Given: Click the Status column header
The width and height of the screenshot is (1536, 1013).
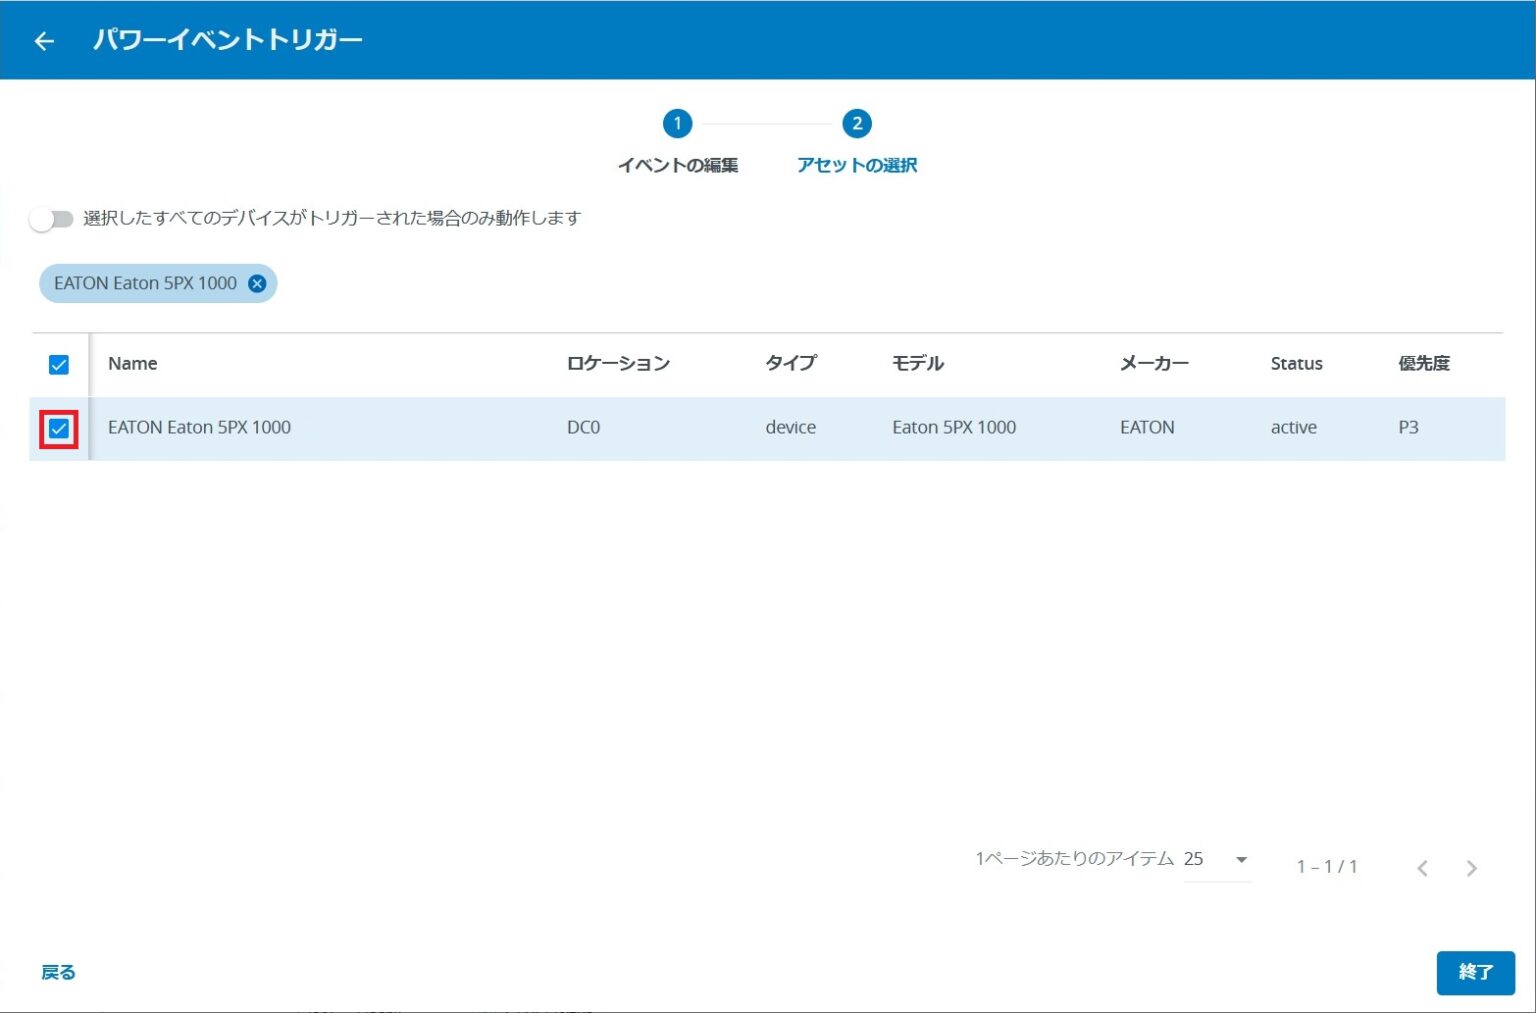Looking at the screenshot, I should [1296, 363].
